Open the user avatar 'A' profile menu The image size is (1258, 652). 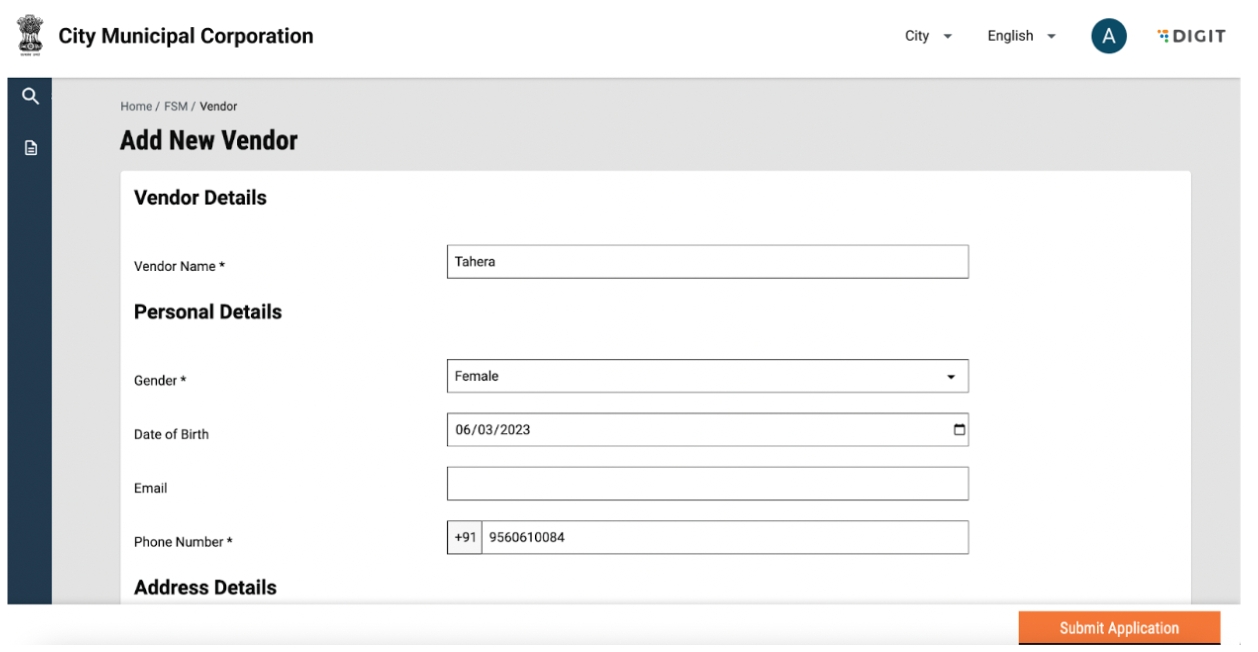[1109, 36]
